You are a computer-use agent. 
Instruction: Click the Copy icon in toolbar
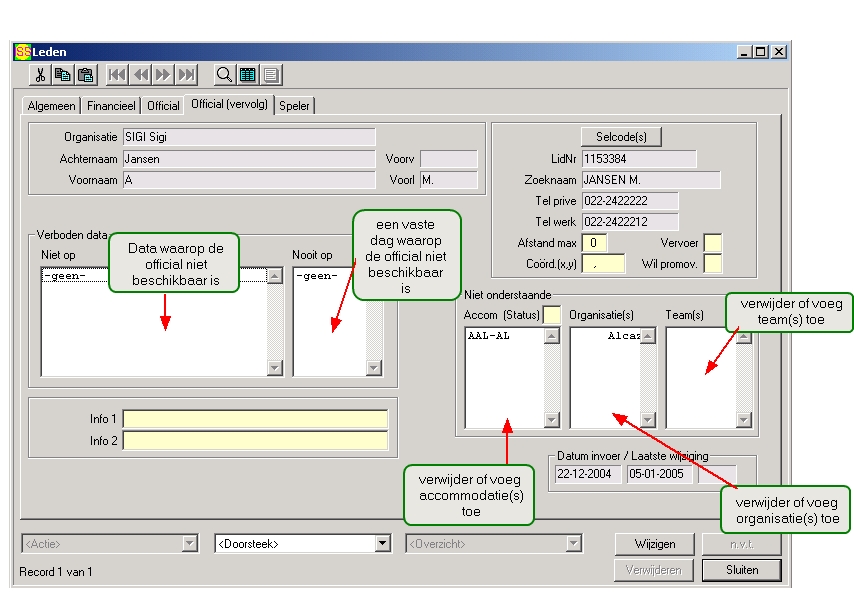coord(62,75)
